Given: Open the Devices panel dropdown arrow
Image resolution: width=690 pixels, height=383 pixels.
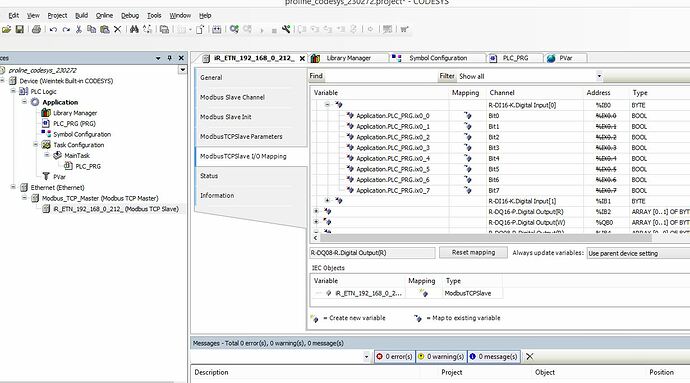Looking at the screenshot, I should pos(158,58).
